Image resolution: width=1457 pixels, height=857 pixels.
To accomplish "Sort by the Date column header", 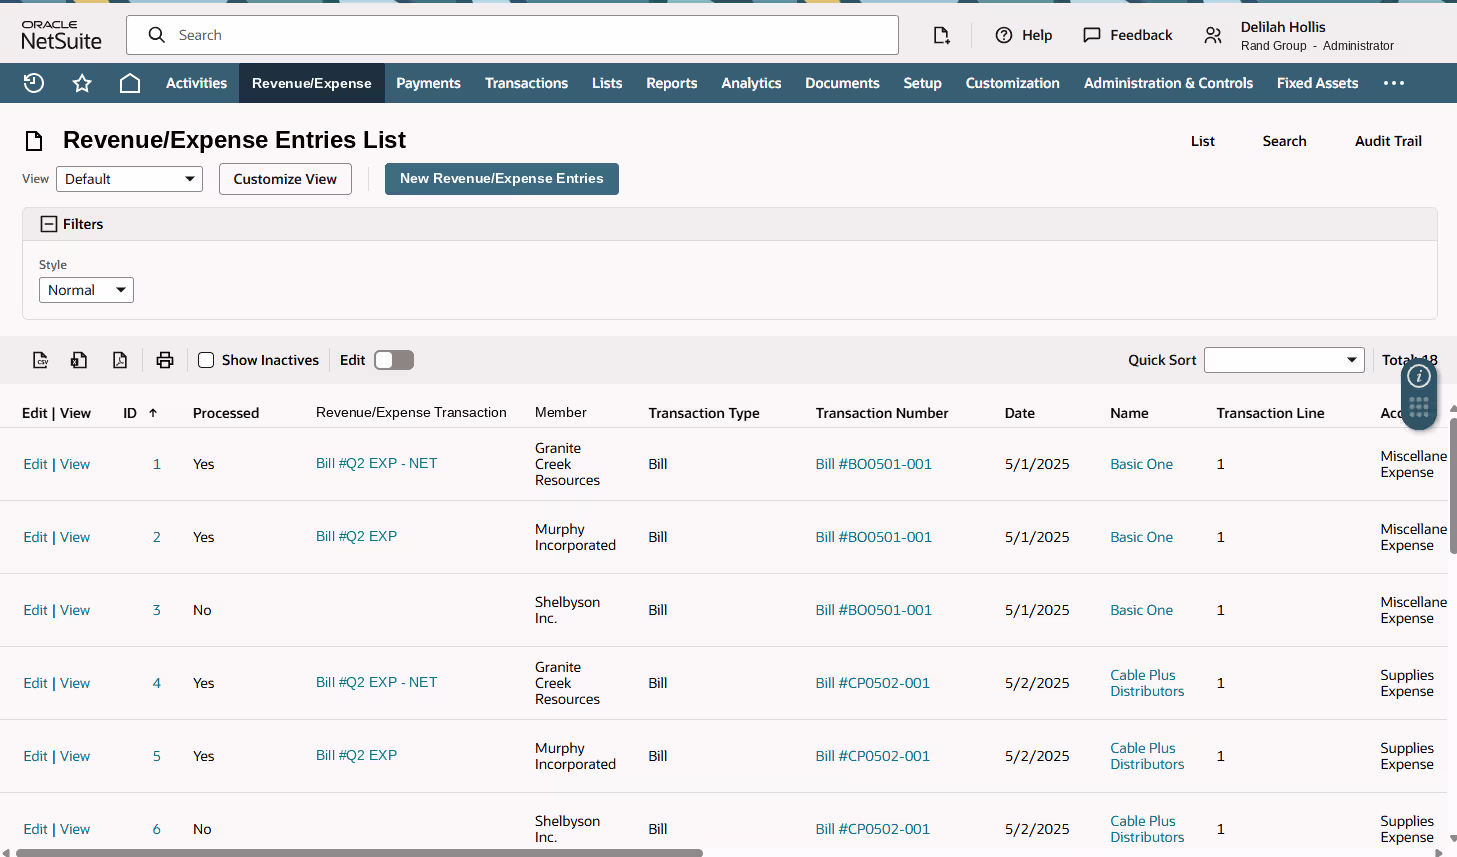I will [1020, 413].
